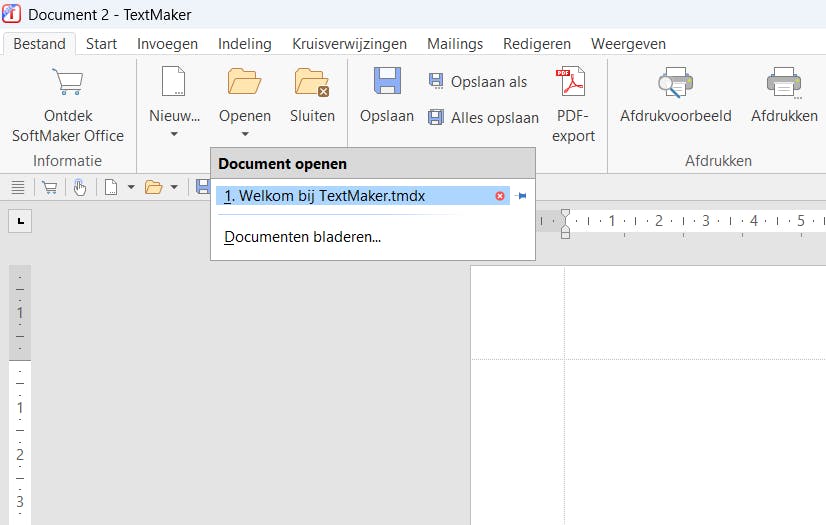This screenshot has width=826, height=525.
Task: Switch to the Weergeven tab
Action: coord(628,44)
